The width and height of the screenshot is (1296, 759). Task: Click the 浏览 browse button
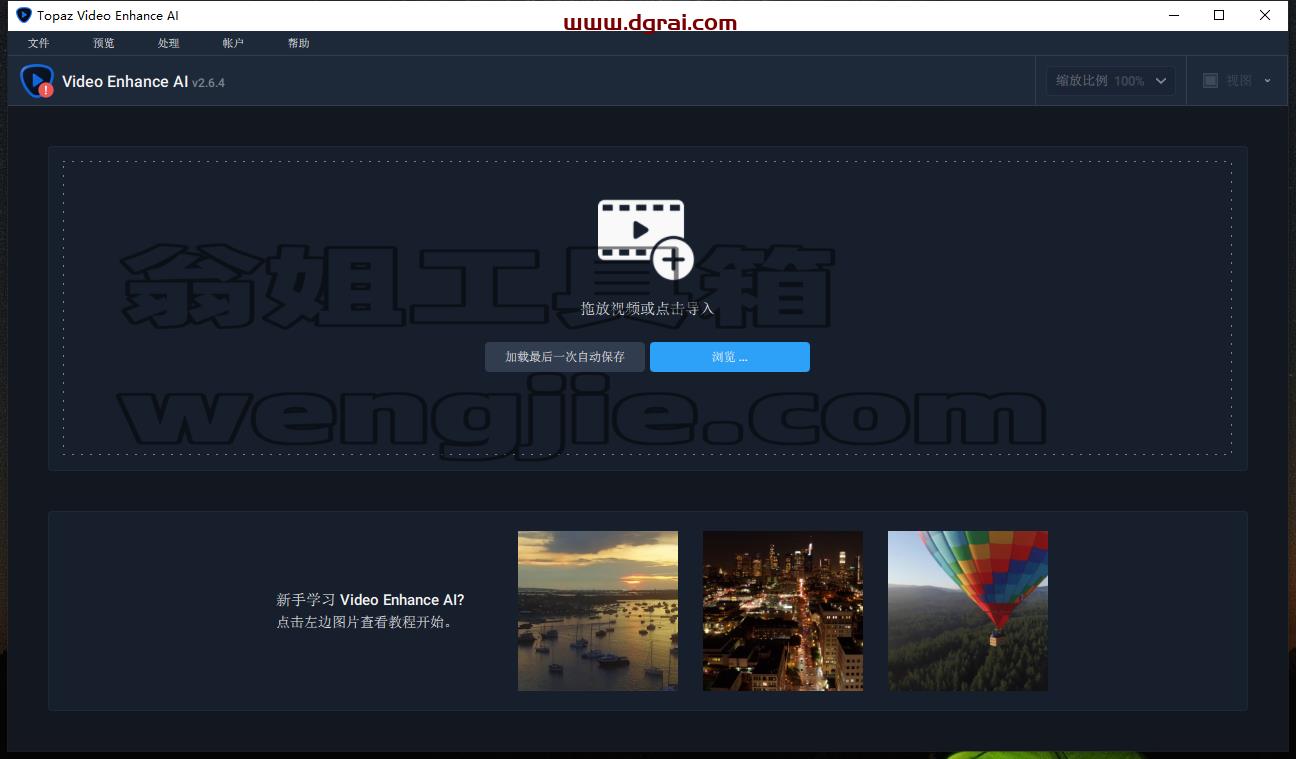pos(730,357)
